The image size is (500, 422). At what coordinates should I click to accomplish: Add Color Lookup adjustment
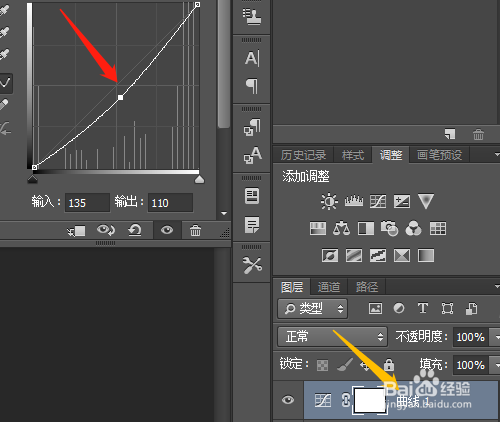point(438,229)
